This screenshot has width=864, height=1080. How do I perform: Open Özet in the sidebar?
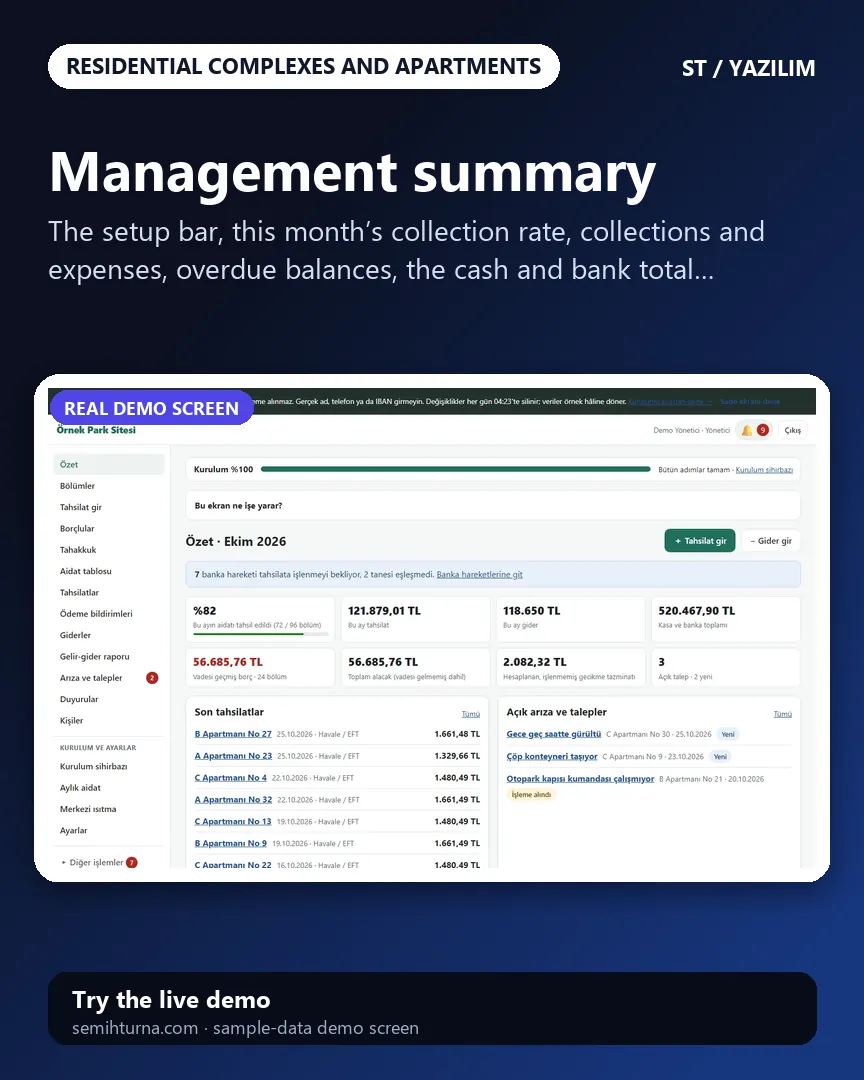click(109, 464)
